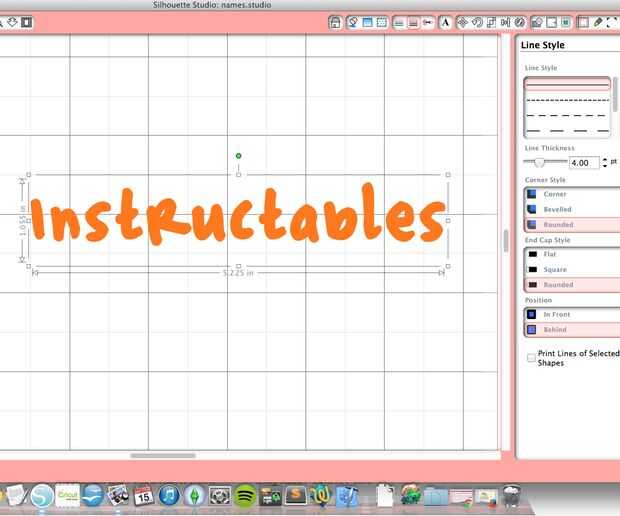Open the Fill Pattern window icon
Screen dimensions: 620x516
tap(382, 23)
